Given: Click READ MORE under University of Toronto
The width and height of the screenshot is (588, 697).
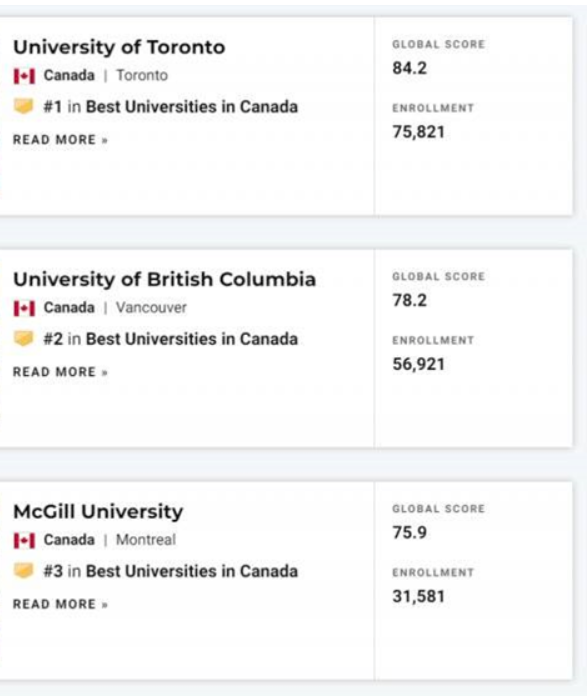Looking at the screenshot, I should coord(60,140).
